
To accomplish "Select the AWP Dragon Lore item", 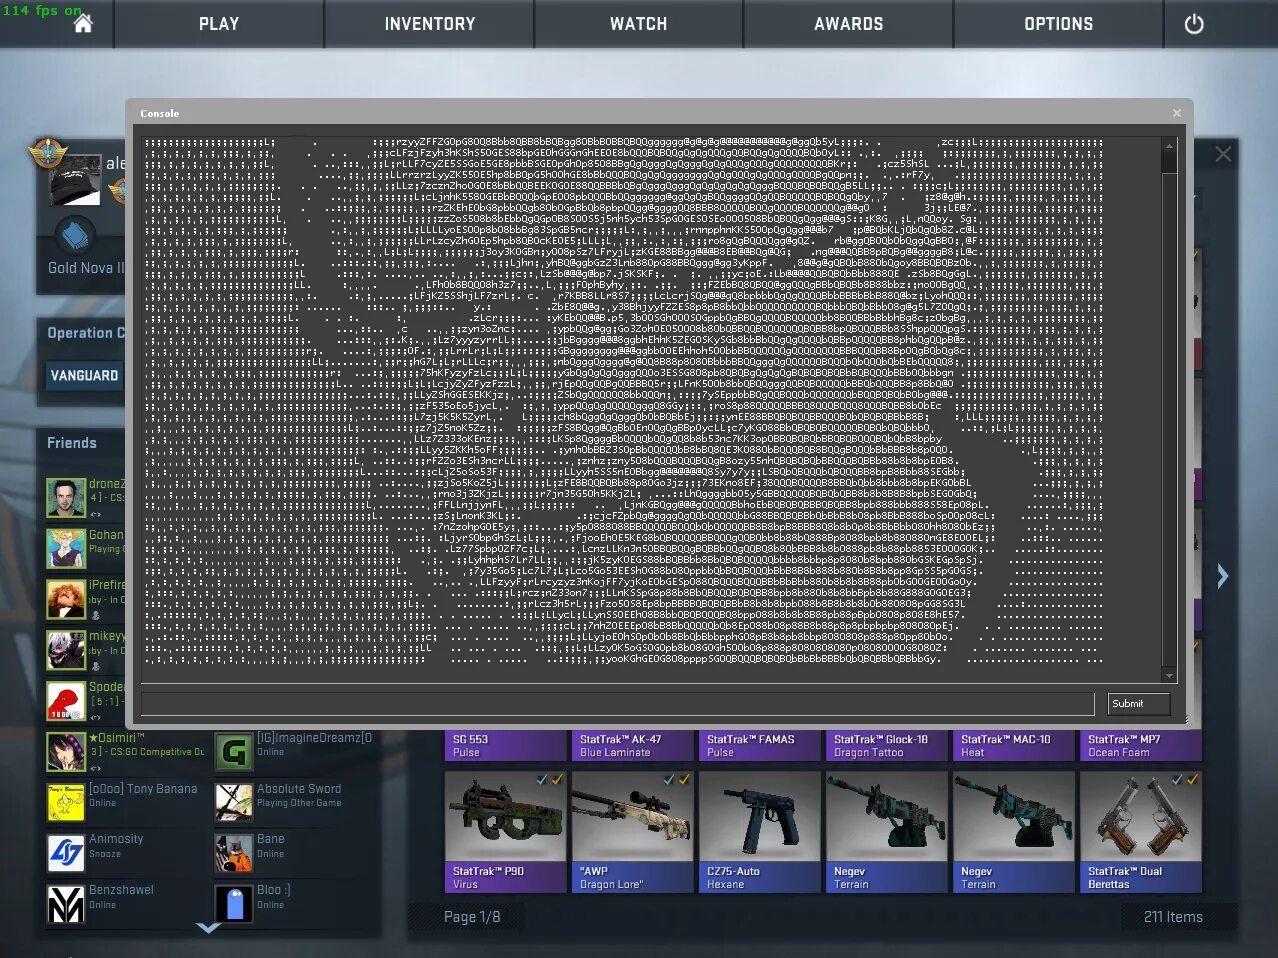I will pyautogui.click(x=633, y=831).
